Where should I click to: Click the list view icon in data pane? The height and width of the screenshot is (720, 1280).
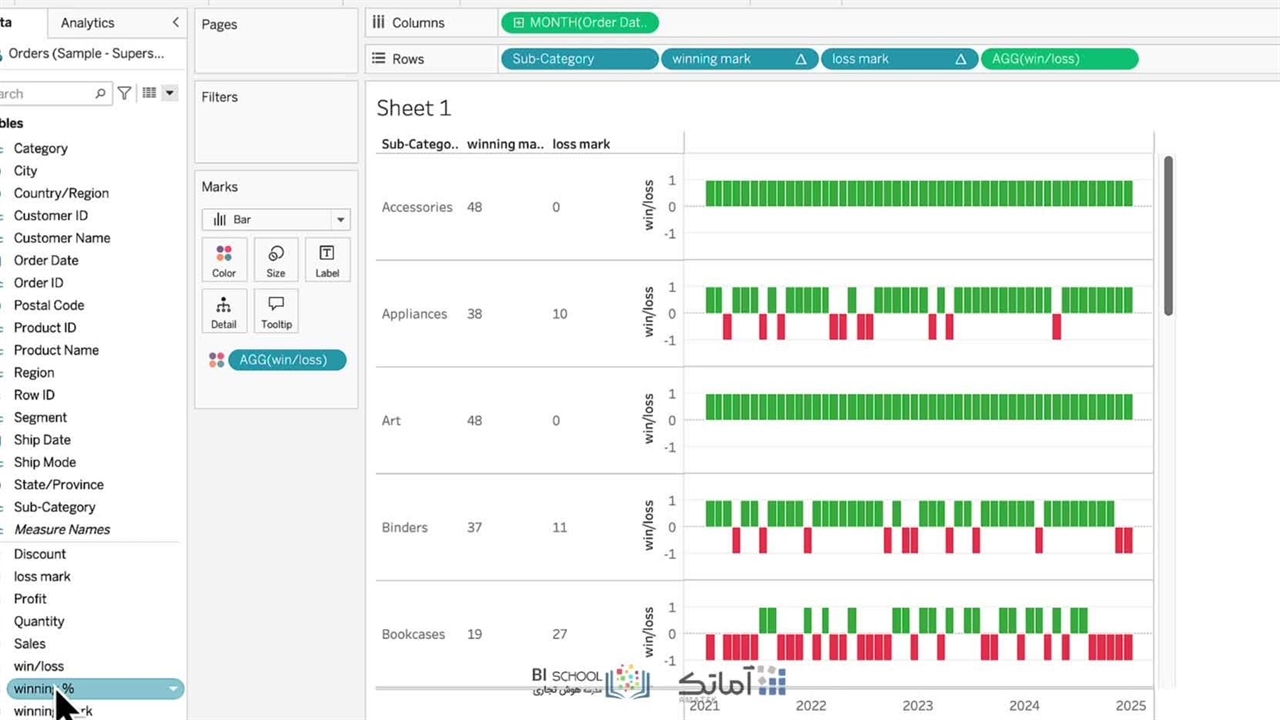[149, 93]
